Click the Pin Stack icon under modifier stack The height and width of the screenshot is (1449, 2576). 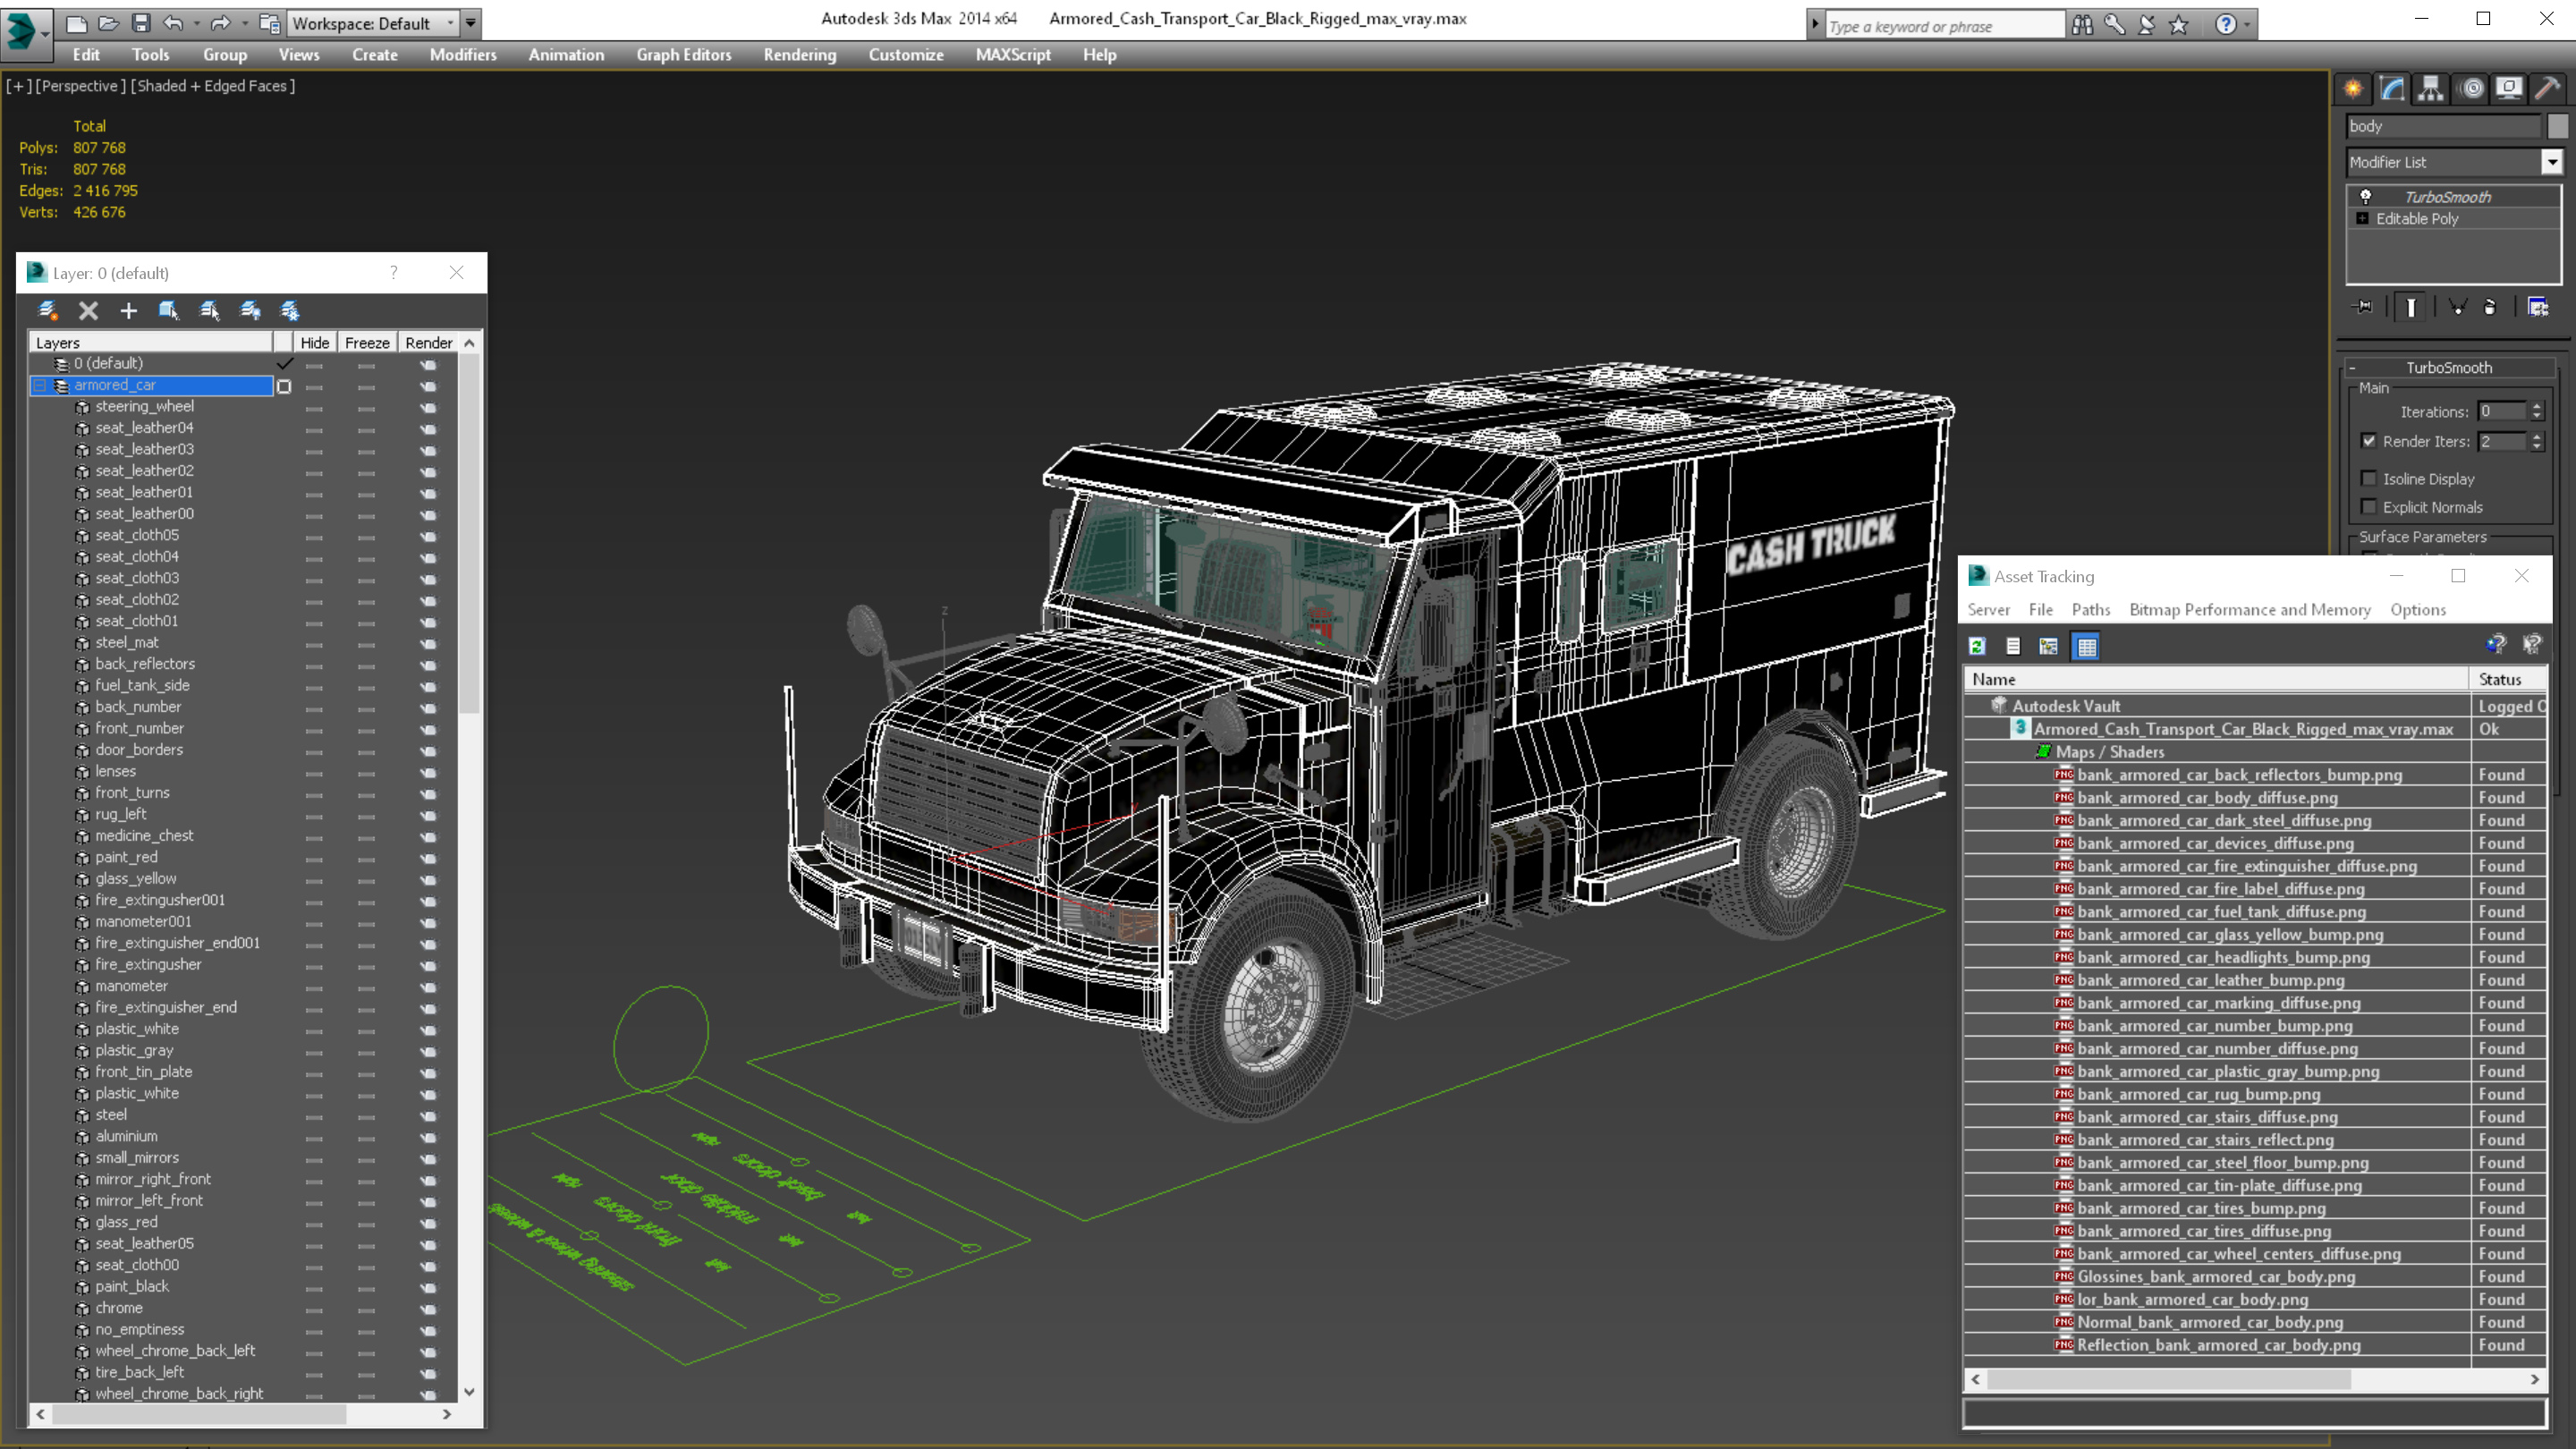[2364, 307]
